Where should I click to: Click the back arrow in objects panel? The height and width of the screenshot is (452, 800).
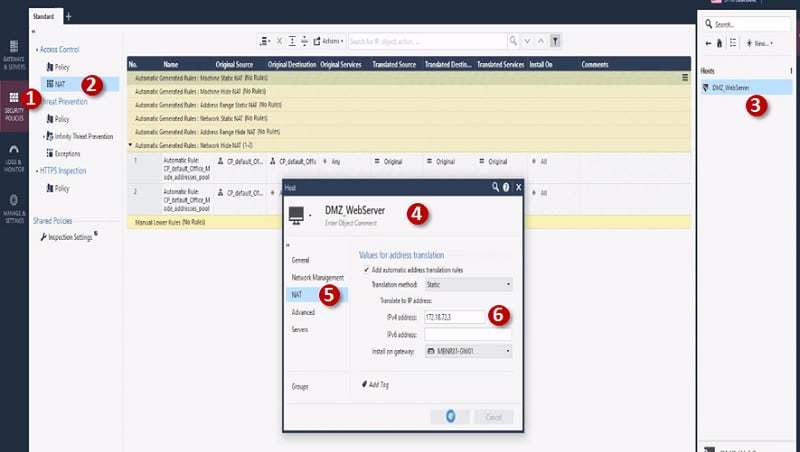(708, 43)
